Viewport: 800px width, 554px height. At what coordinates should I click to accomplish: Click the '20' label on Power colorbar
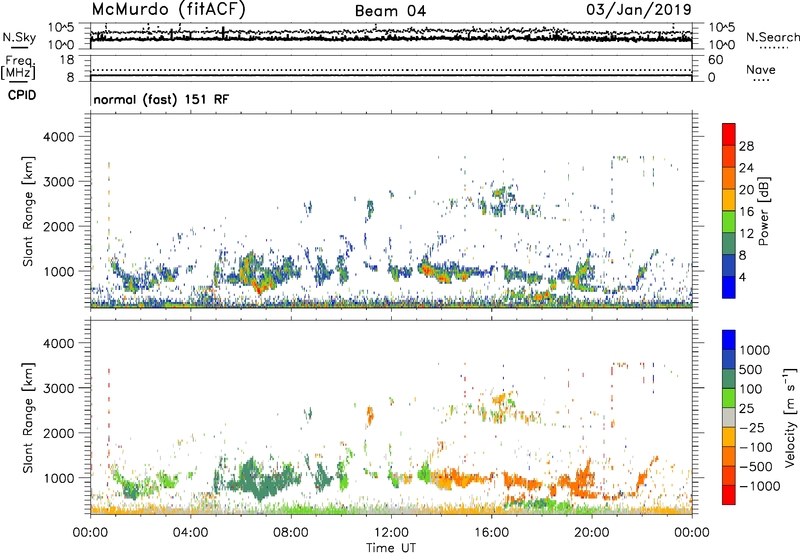746,190
